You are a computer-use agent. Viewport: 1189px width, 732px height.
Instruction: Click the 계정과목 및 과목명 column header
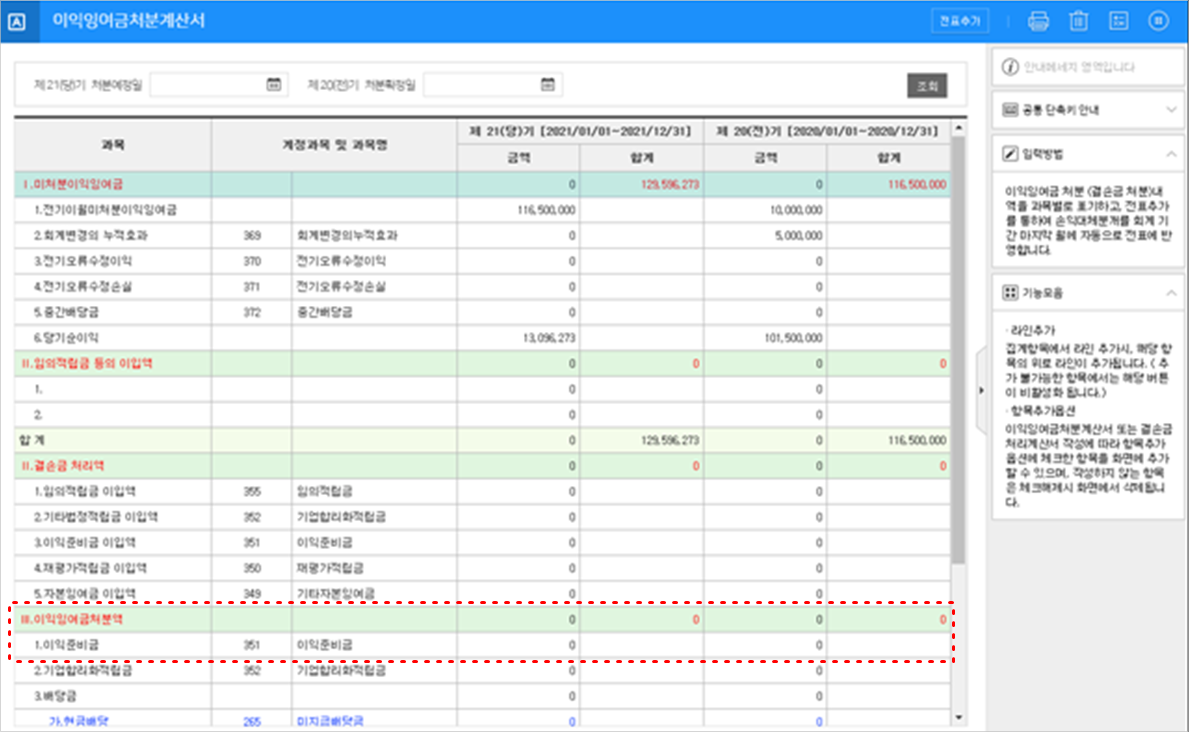(x=334, y=145)
